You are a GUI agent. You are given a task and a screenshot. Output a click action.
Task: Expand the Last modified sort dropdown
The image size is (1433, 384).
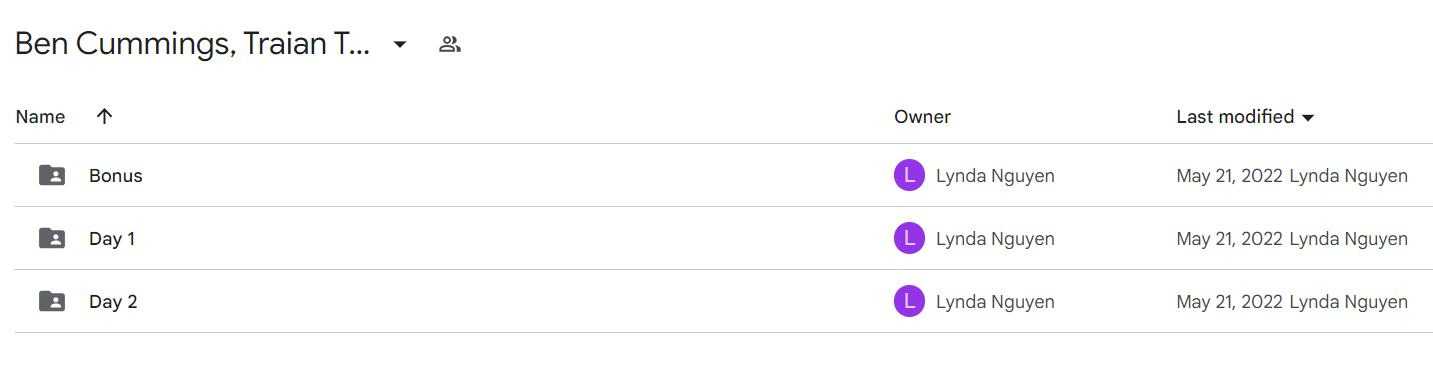(x=1307, y=118)
